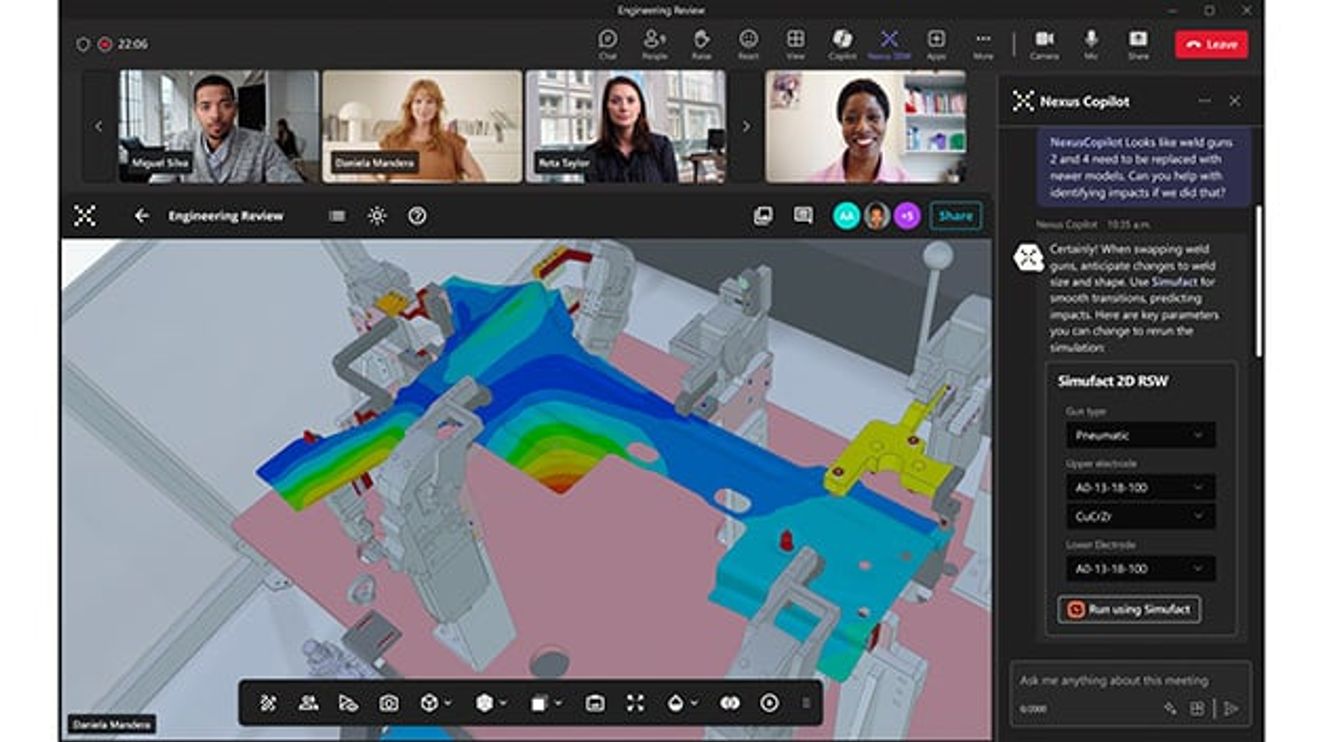Click the AA collaborator avatar
The image size is (1320, 742).
pyautogui.click(x=846, y=215)
